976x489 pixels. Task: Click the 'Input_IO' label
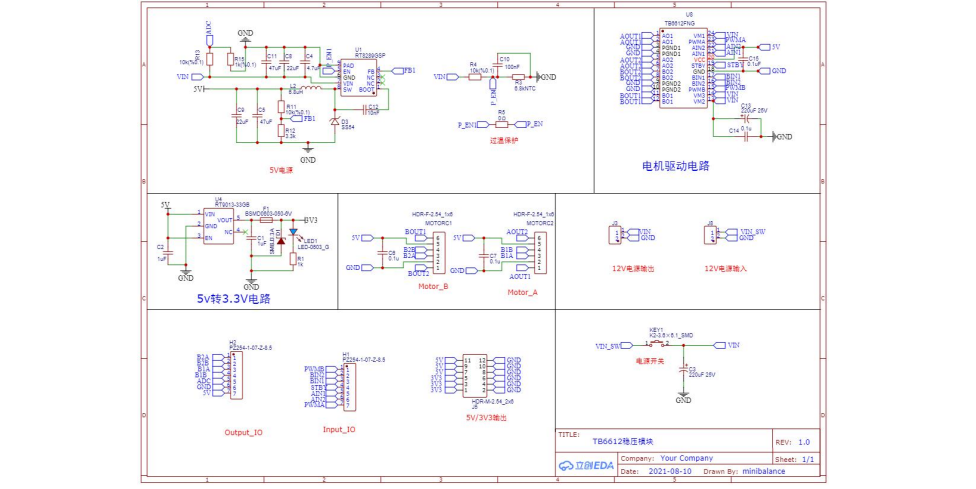(x=339, y=429)
